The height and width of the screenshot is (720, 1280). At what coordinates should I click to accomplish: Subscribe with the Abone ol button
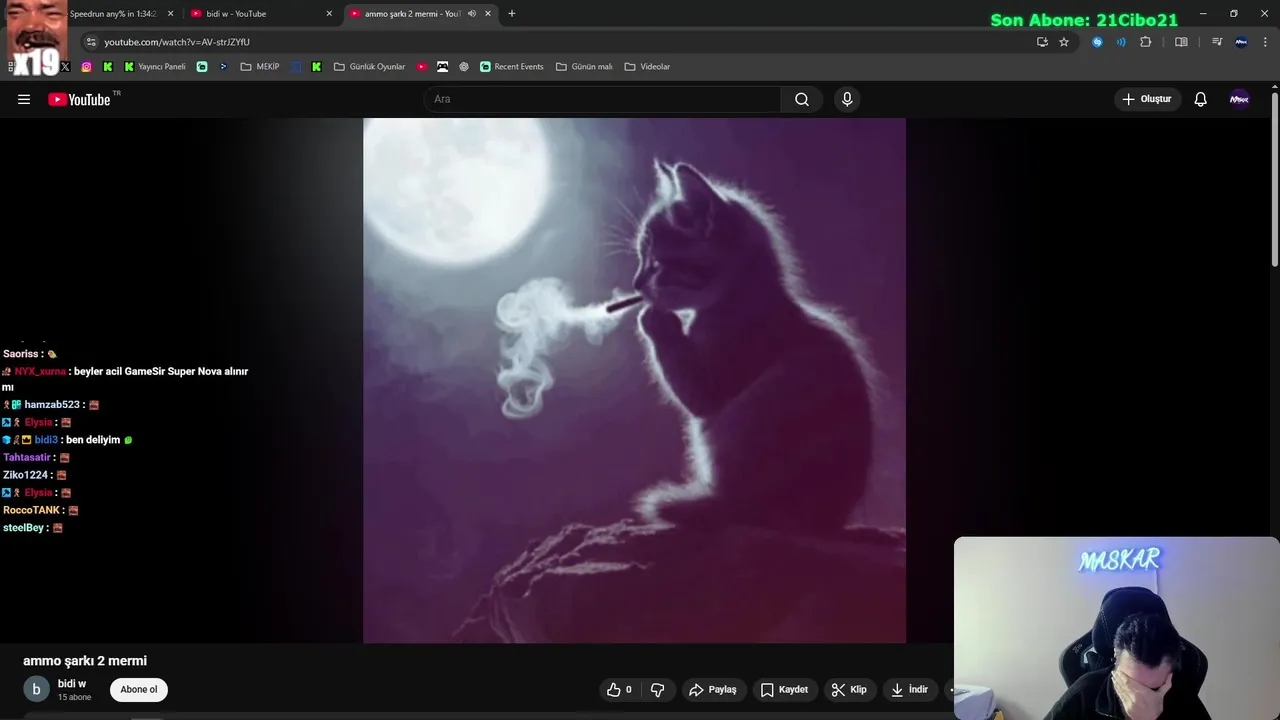pos(139,690)
